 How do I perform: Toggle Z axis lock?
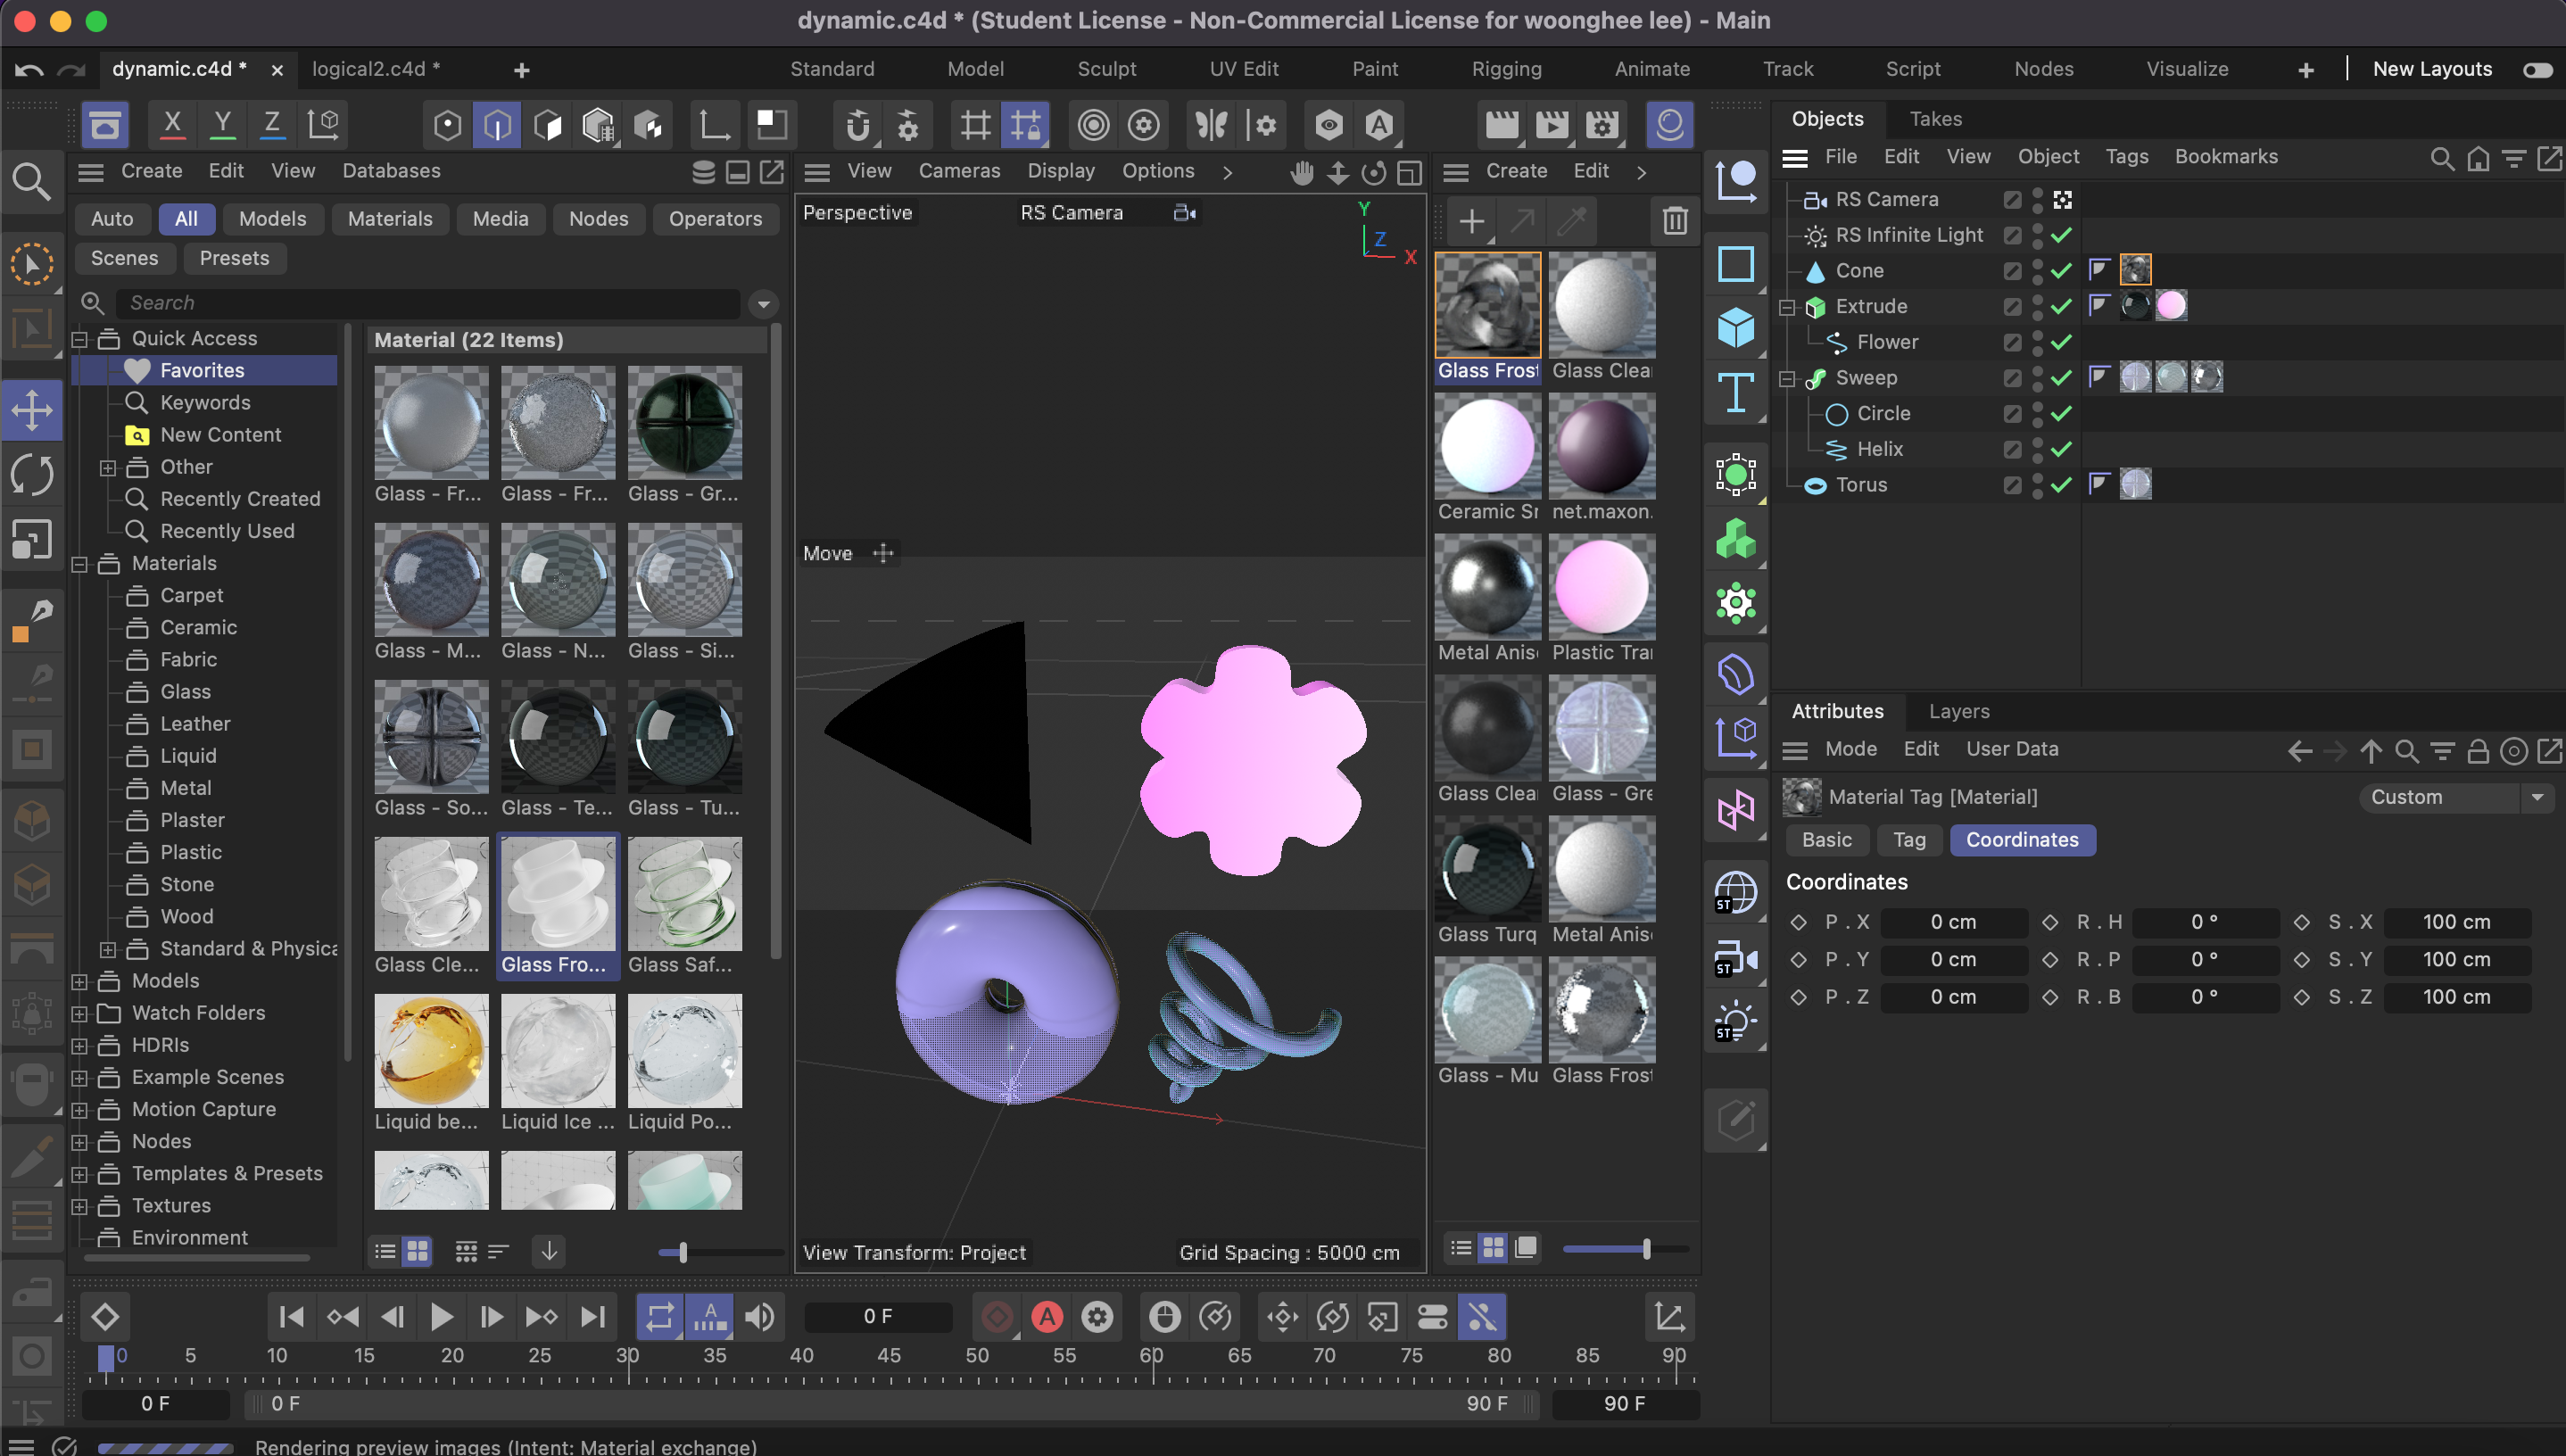coord(272,124)
